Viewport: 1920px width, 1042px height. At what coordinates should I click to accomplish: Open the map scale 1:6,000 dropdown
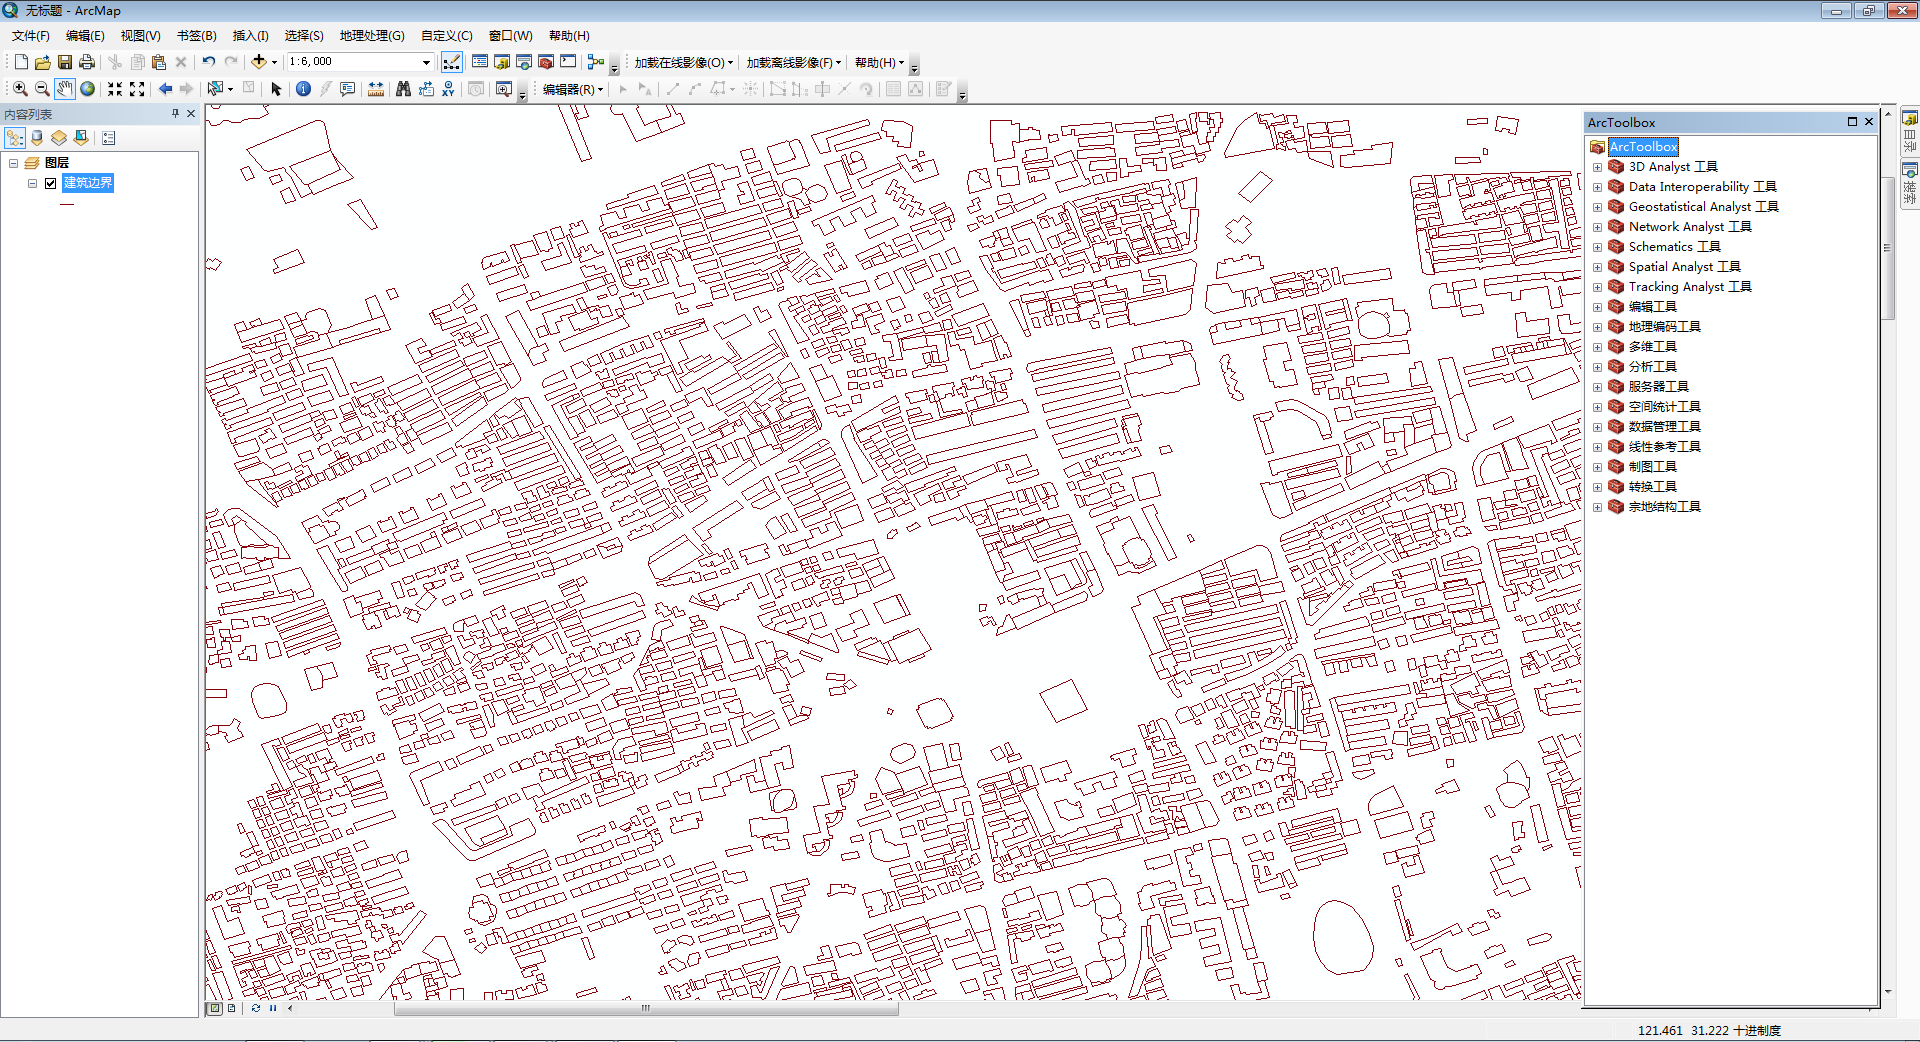426,62
